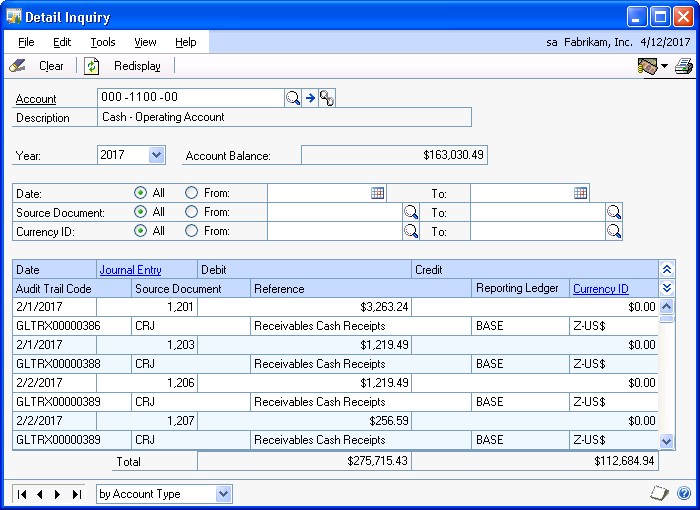The width and height of the screenshot is (700, 510).
Task: Click the printer icon
Action: pos(683,67)
